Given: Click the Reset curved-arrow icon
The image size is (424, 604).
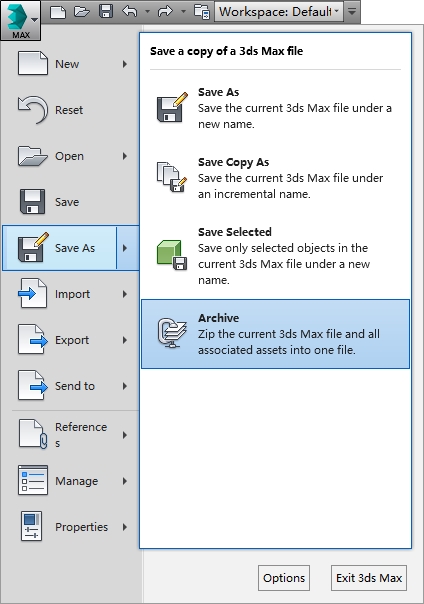Looking at the screenshot, I should [x=33, y=110].
